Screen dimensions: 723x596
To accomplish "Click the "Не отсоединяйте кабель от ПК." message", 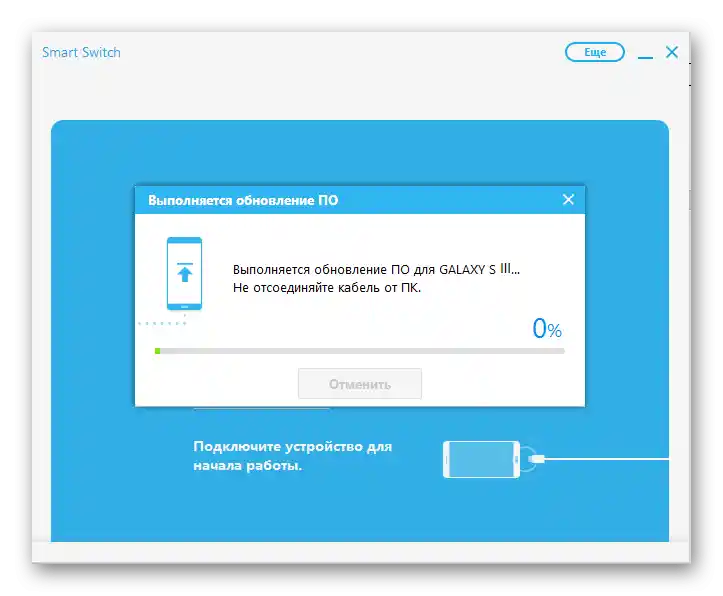I will click(x=326, y=288).
